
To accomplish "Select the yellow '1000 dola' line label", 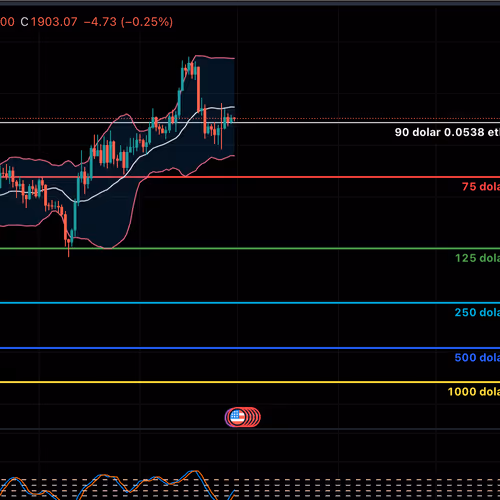I will pyautogui.click(x=474, y=392).
